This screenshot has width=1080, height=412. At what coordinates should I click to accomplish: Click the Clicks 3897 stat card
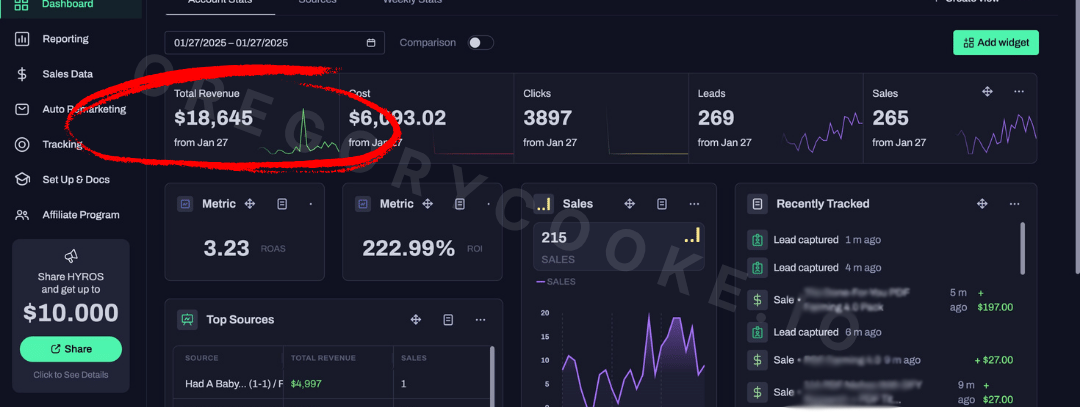pyautogui.click(x=601, y=119)
